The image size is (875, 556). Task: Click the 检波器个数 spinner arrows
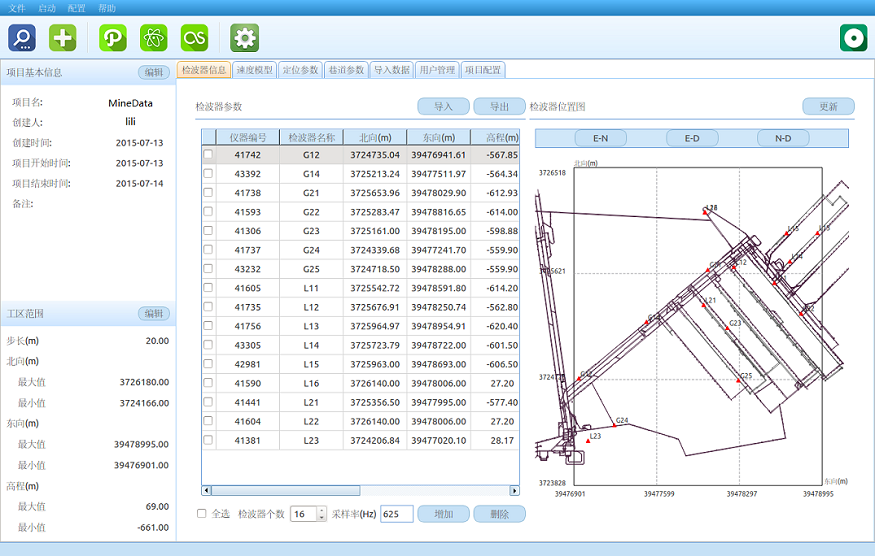click(x=321, y=514)
